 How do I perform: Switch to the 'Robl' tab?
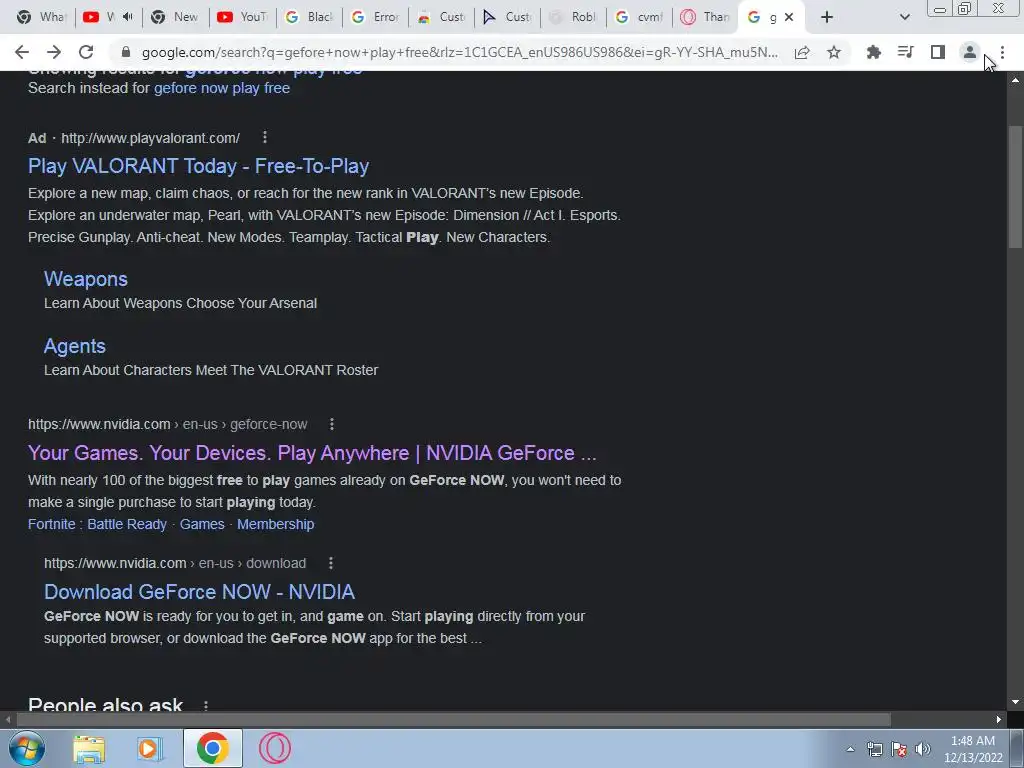573,17
